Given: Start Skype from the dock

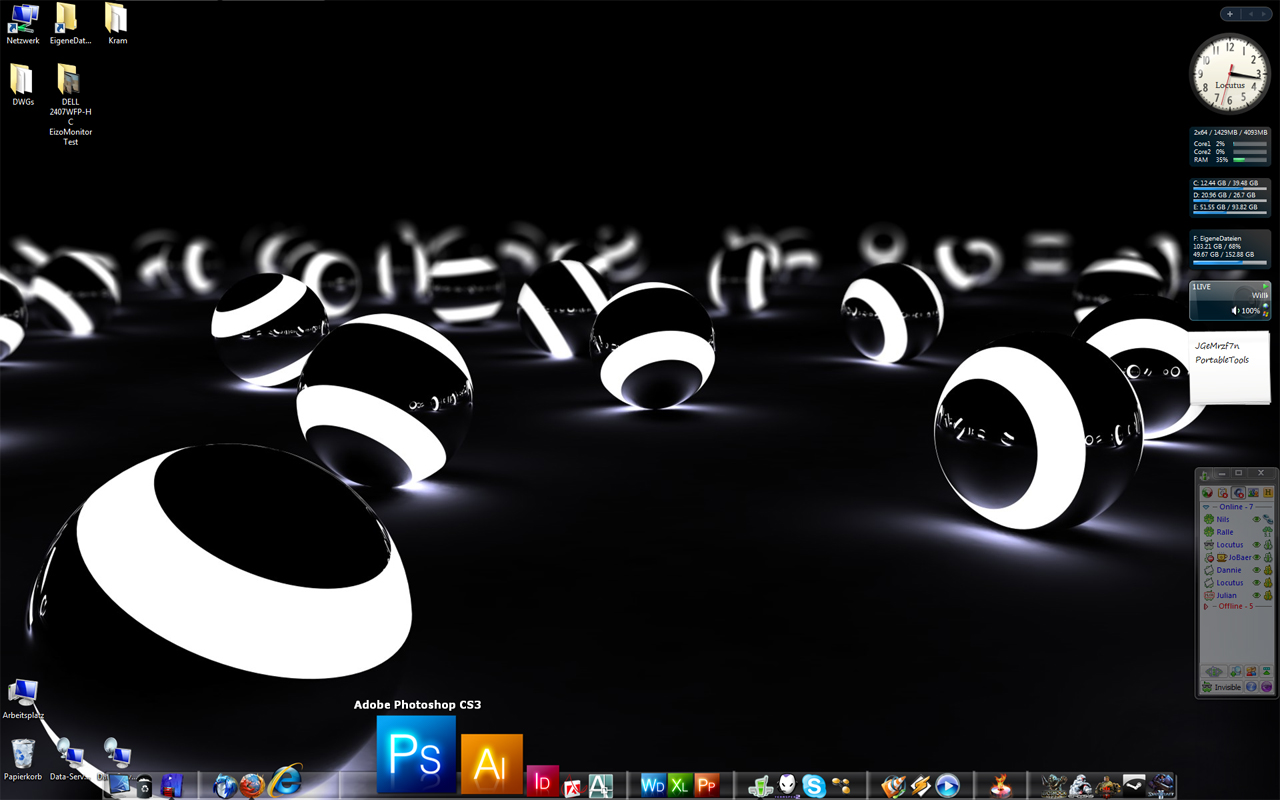Looking at the screenshot, I should (814, 786).
